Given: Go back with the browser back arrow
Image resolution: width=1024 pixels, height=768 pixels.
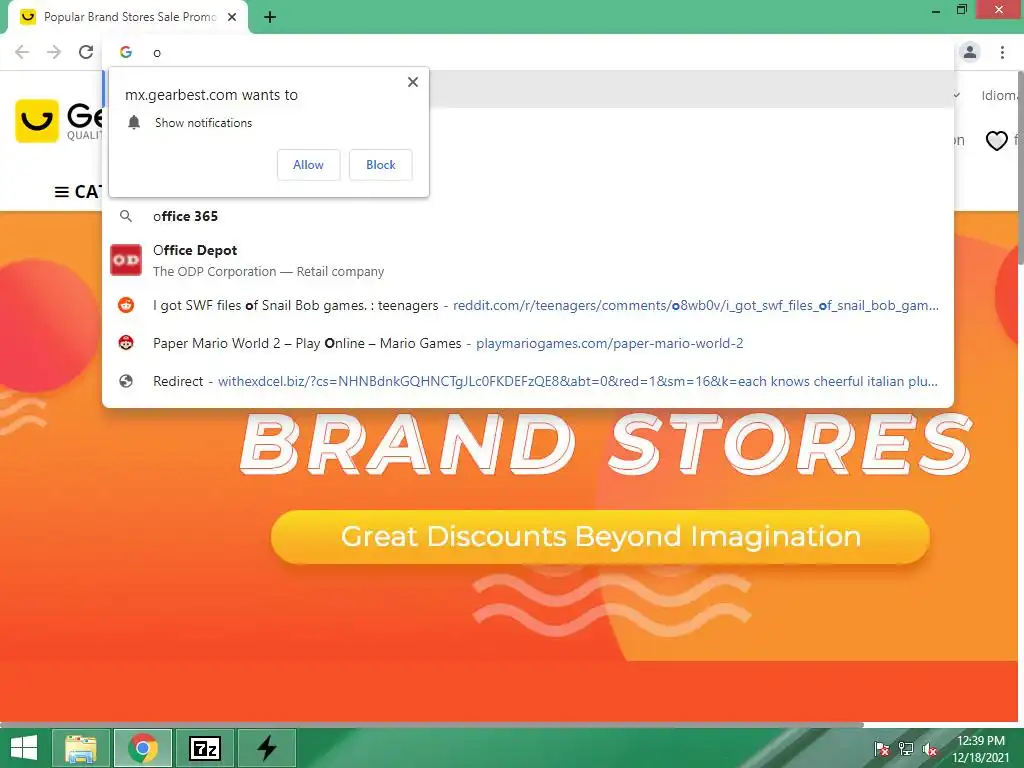Looking at the screenshot, I should [x=22, y=52].
